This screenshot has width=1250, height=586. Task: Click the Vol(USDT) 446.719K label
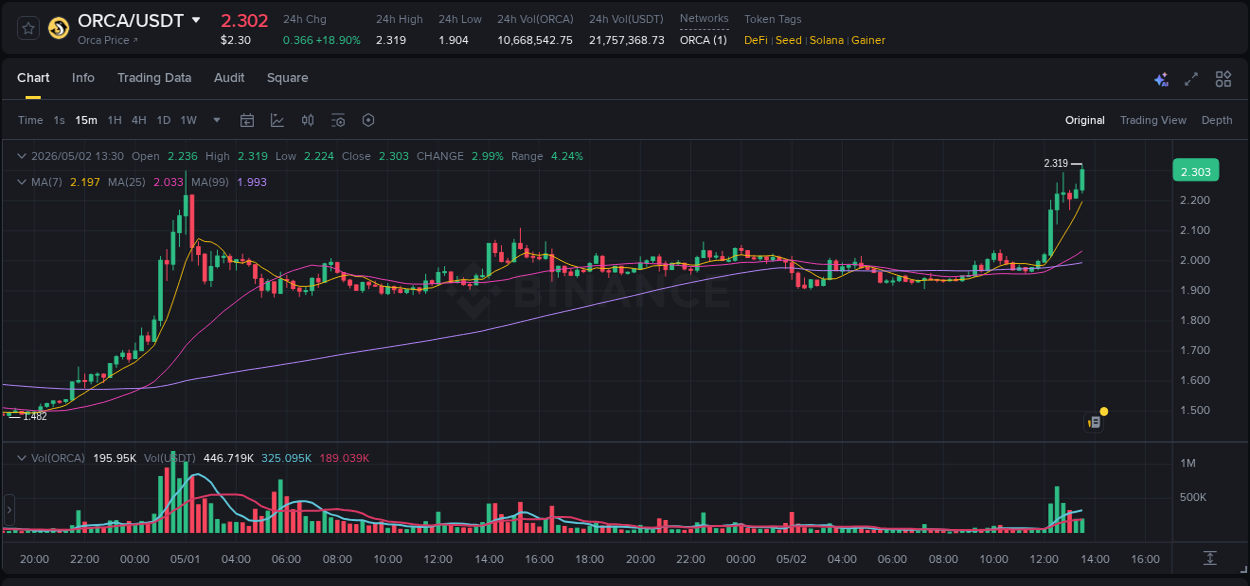pyautogui.click(x=200, y=458)
